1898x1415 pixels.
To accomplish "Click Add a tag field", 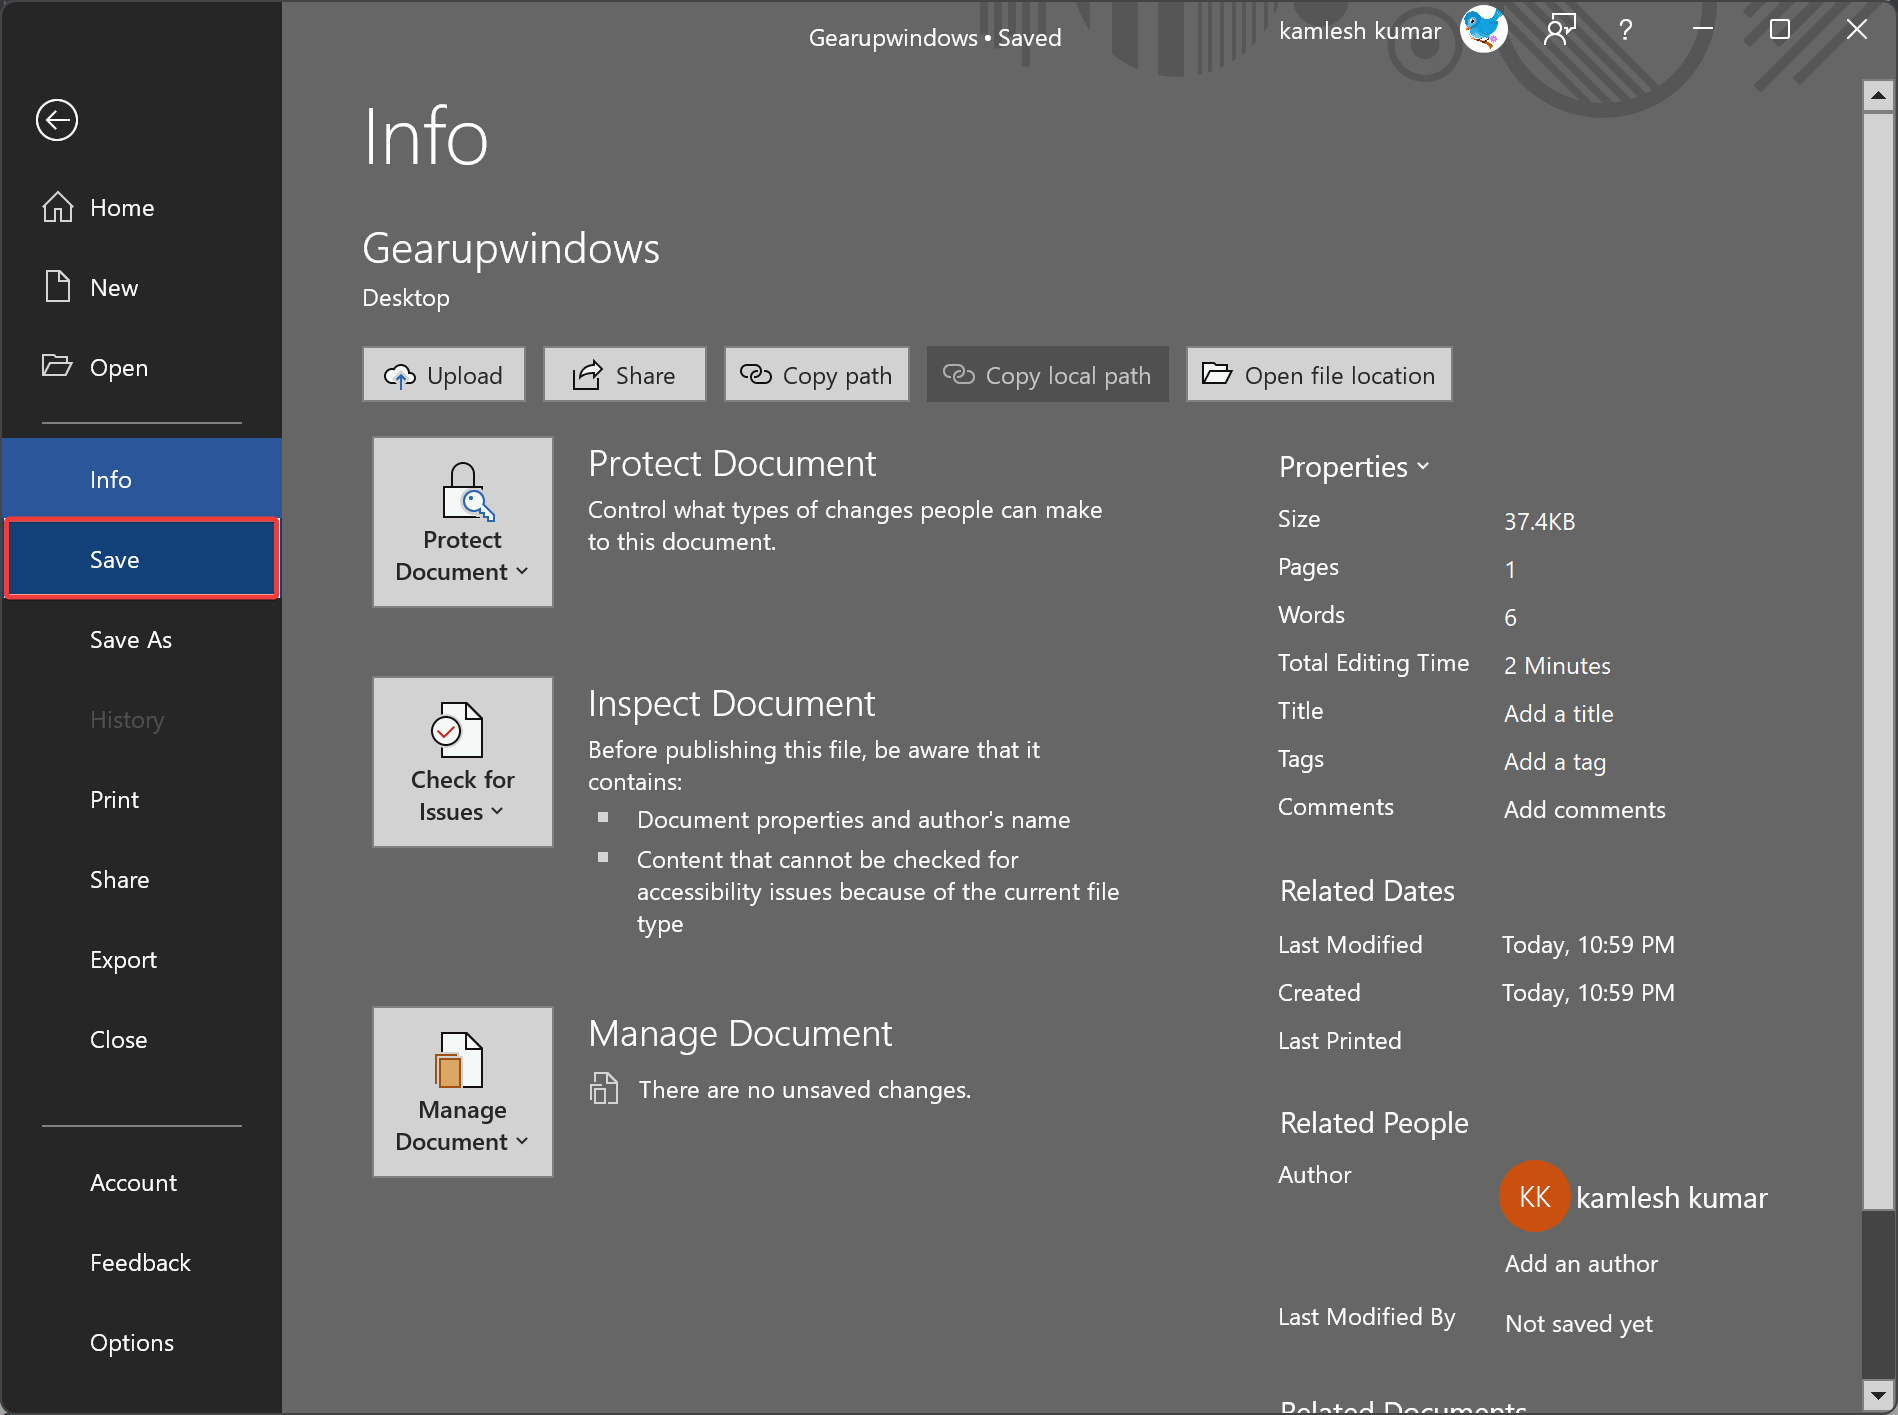I will click(1555, 762).
